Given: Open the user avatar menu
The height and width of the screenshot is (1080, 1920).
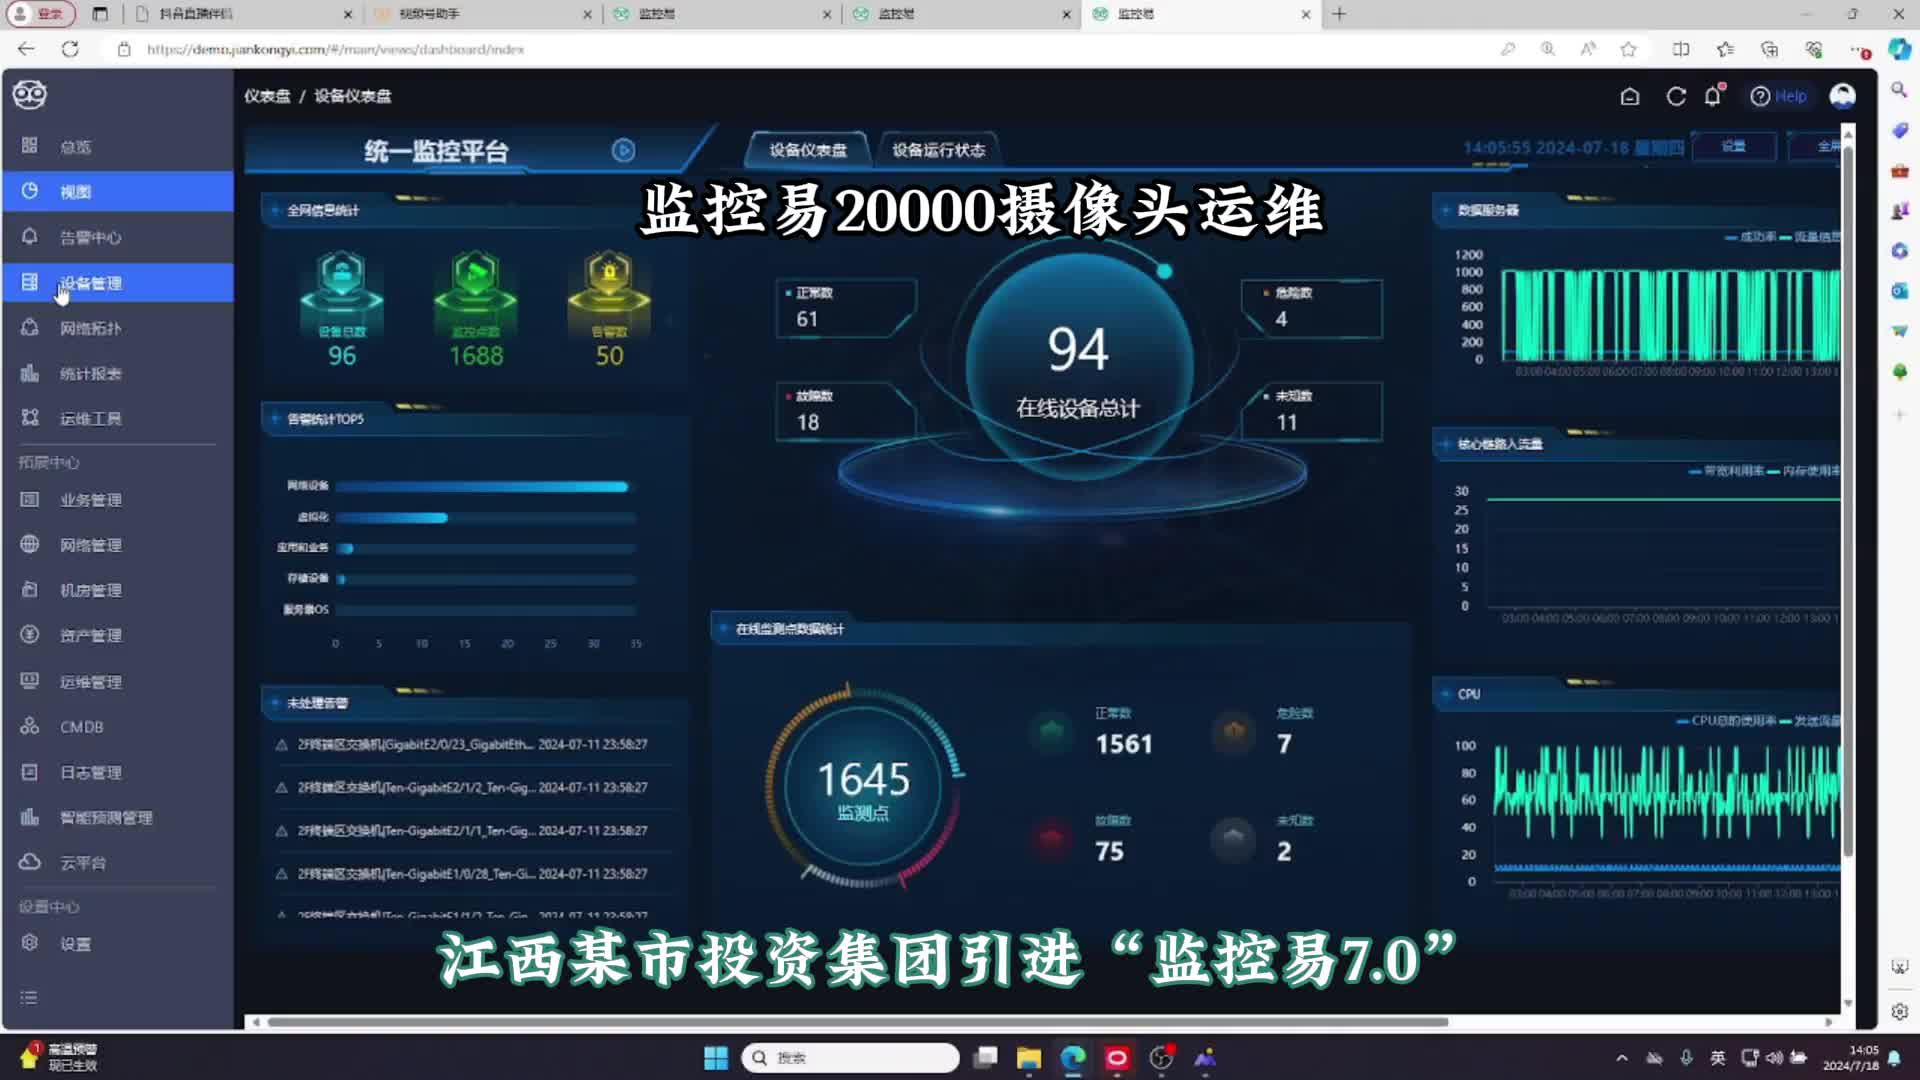Looking at the screenshot, I should coord(1842,96).
